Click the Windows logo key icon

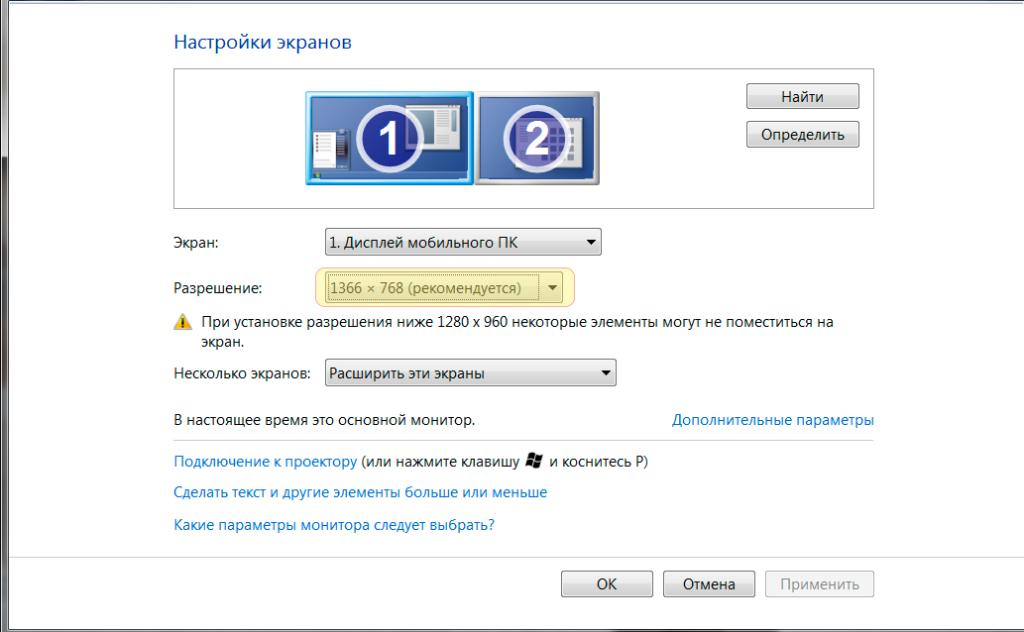point(534,460)
